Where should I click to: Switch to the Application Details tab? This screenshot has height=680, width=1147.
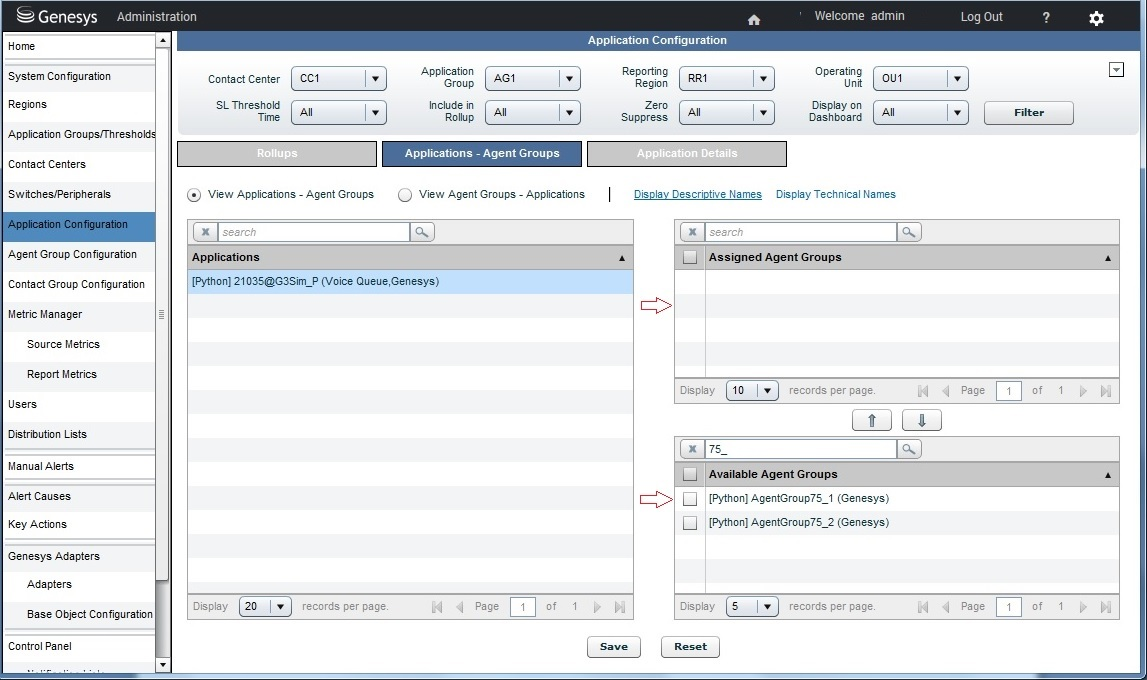(x=687, y=154)
